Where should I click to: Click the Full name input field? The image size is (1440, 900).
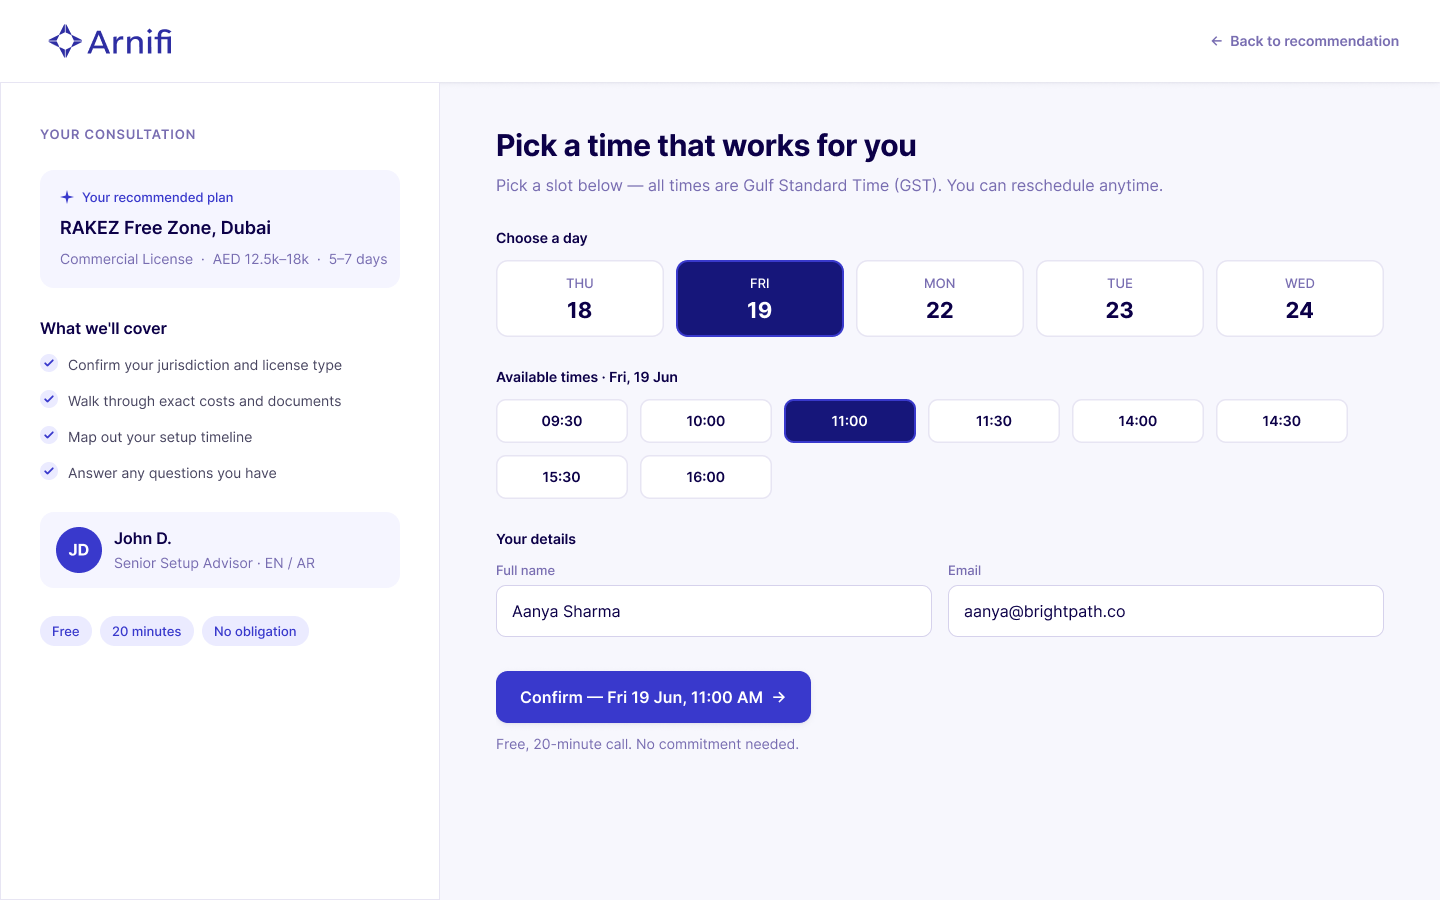coord(714,611)
